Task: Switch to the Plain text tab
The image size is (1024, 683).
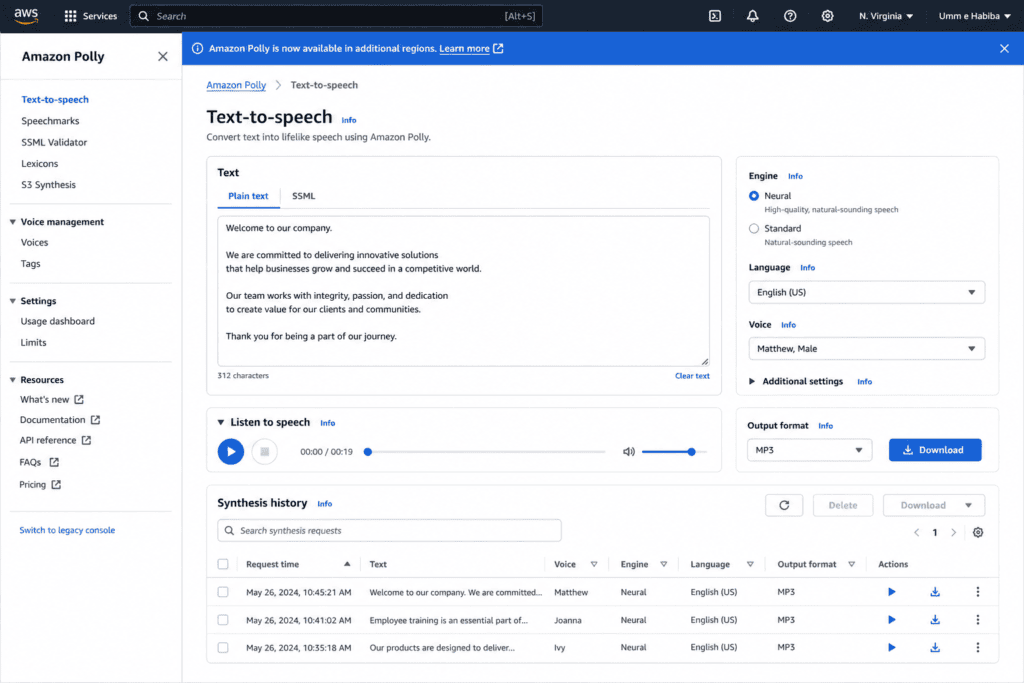Action: click(x=248, y=196)
